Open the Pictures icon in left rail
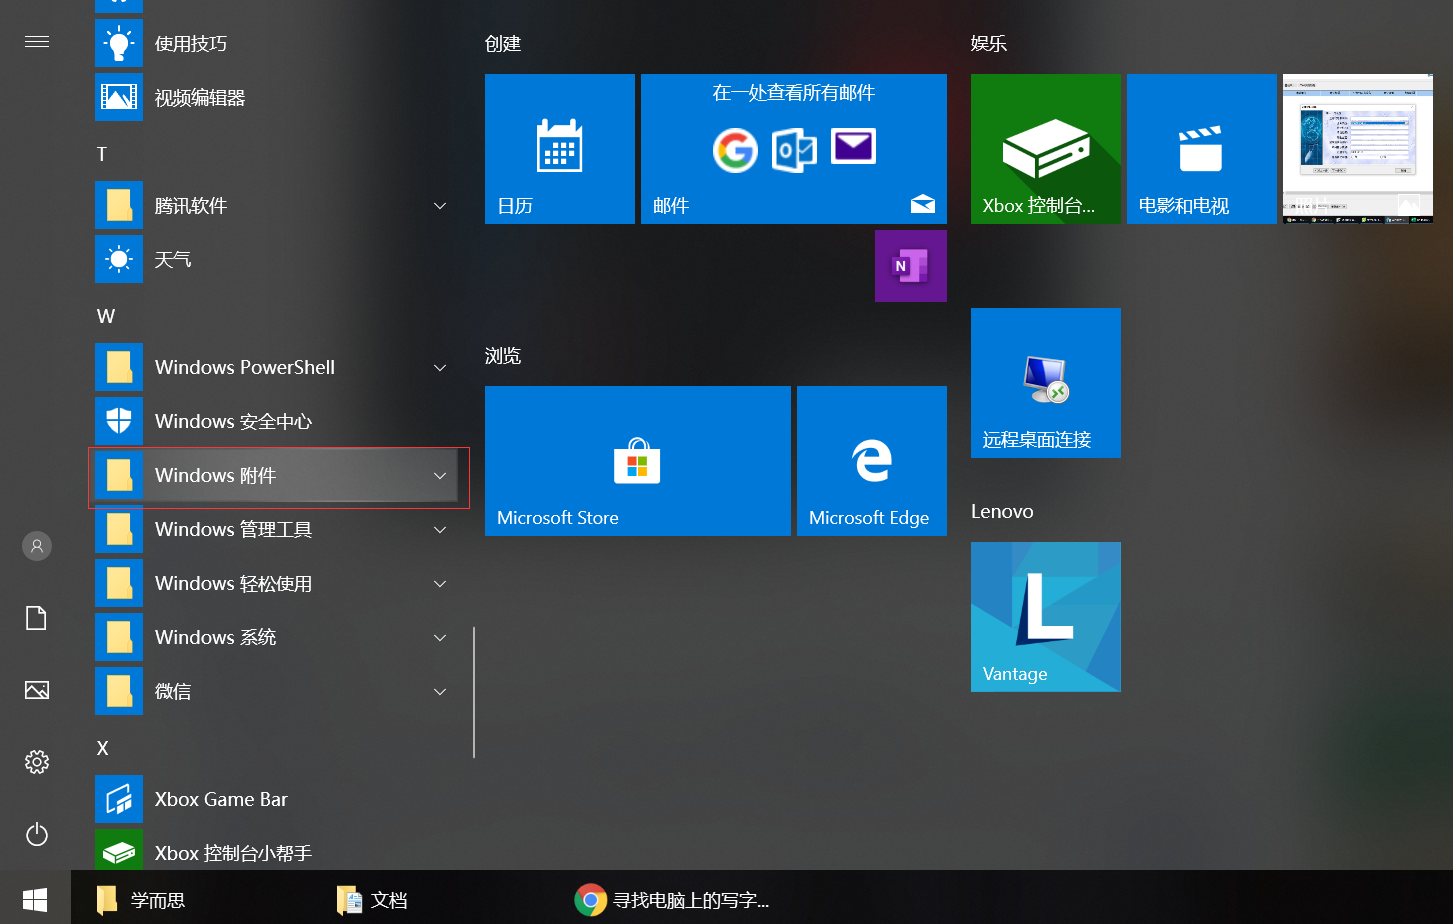The image size is (1453, 924). click(37, 690)
